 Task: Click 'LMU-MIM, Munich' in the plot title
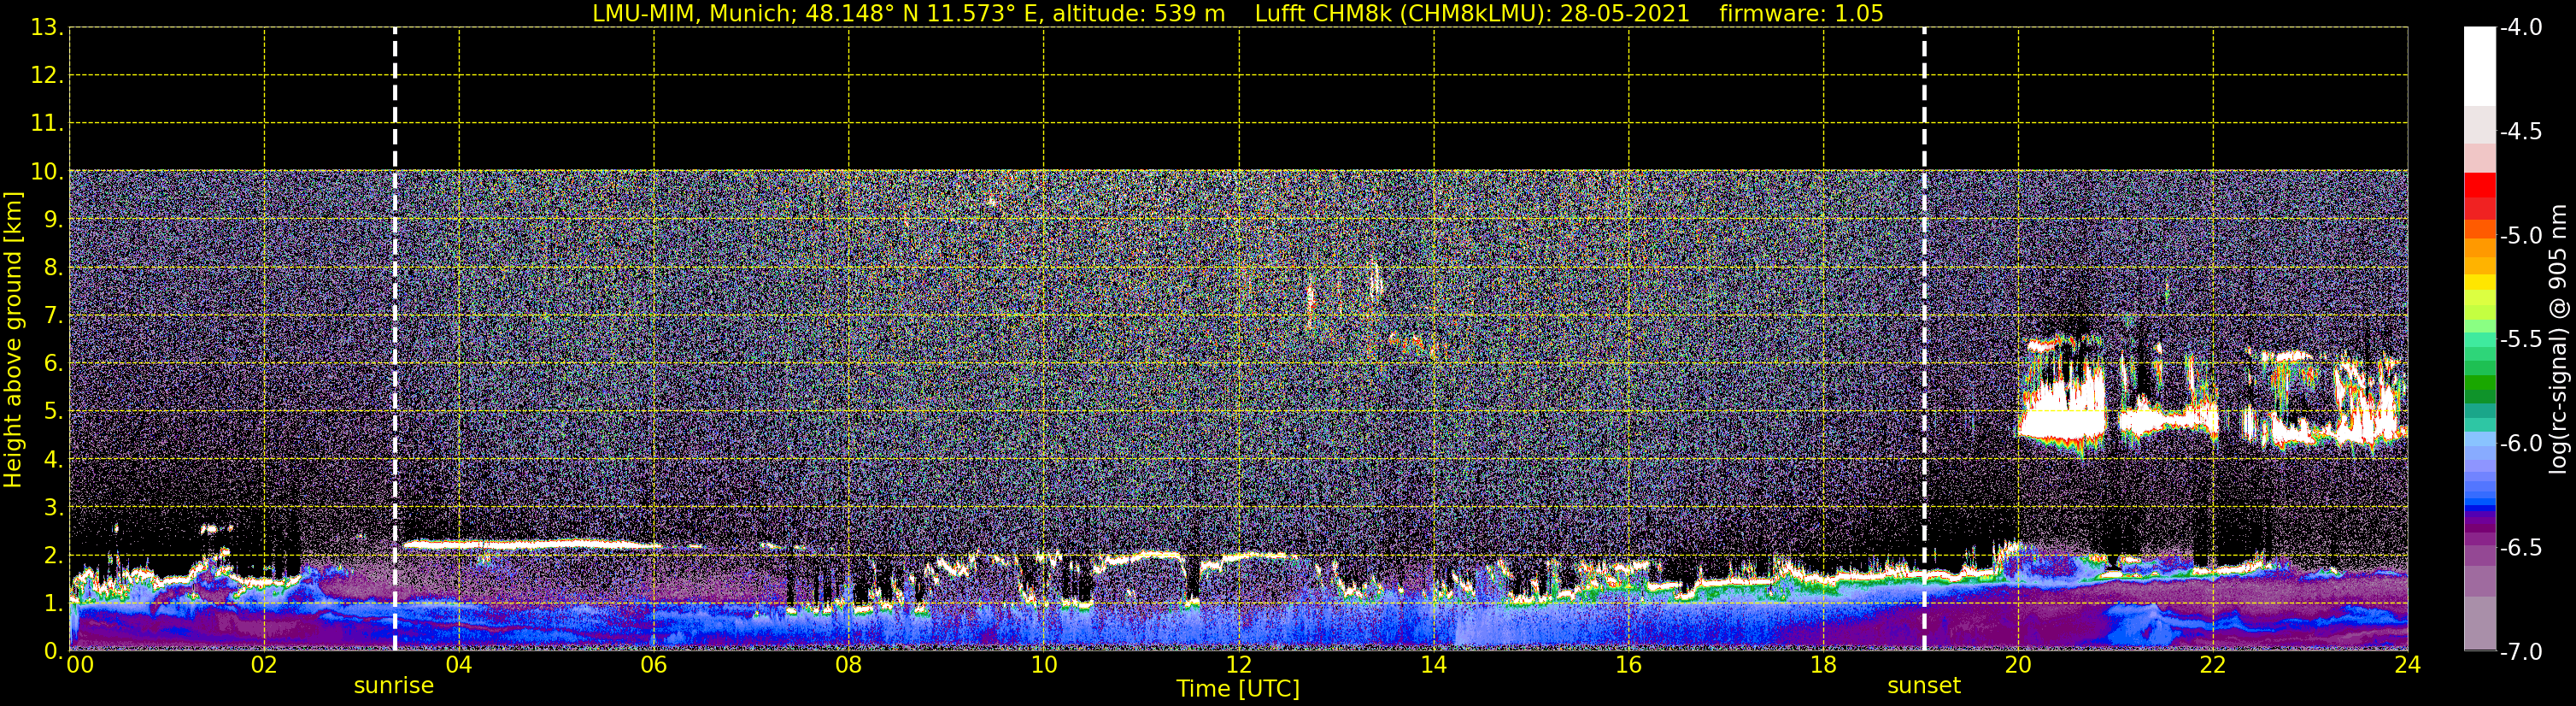coord(693,14)
